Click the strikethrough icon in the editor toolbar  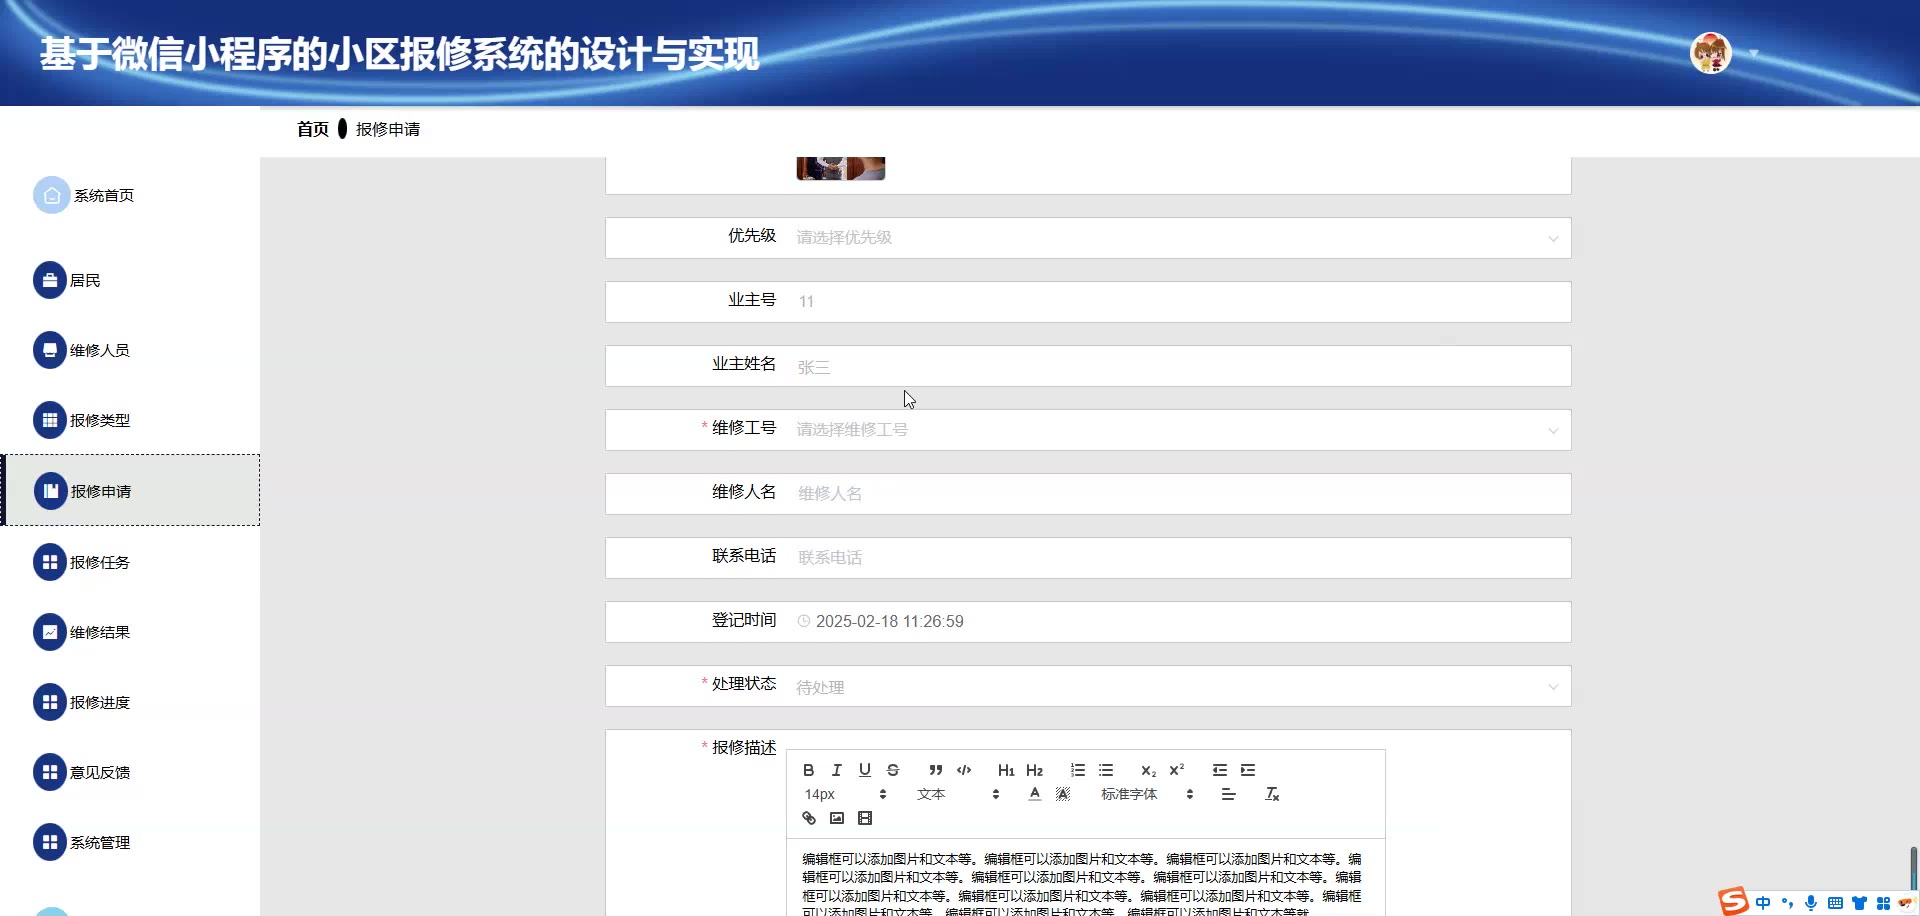click(x=893, y=770)
